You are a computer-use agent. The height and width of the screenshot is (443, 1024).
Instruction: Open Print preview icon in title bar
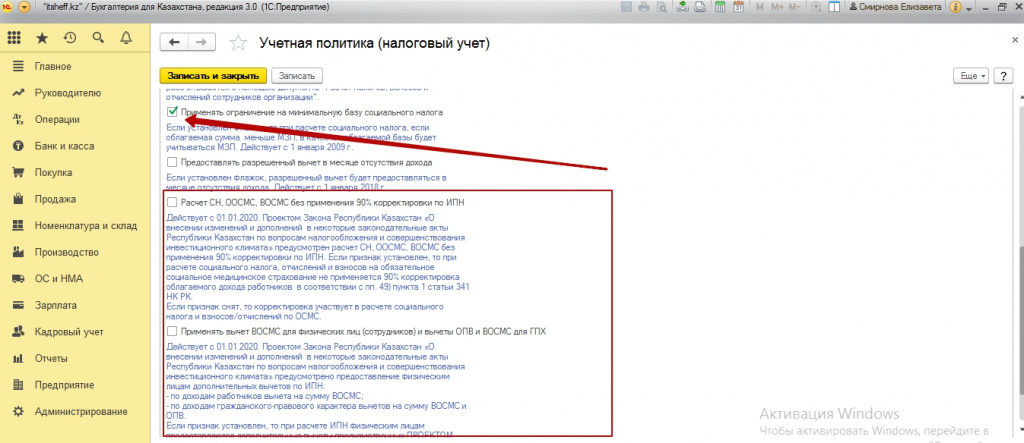661,7
